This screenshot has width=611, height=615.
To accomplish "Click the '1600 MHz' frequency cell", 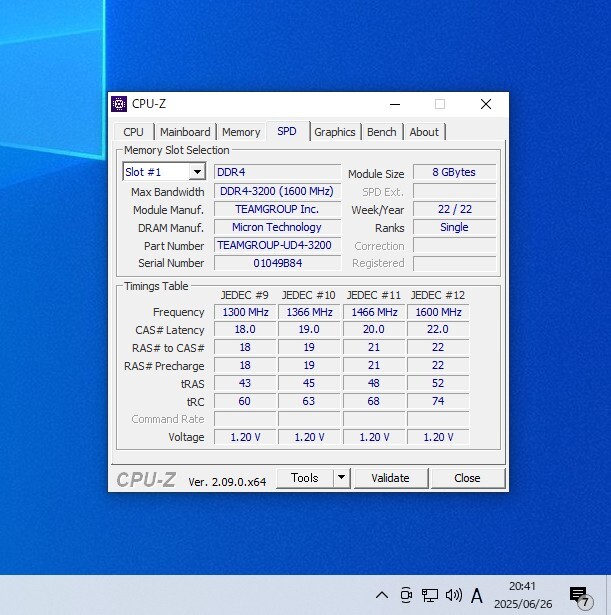I will coord(438,312).
